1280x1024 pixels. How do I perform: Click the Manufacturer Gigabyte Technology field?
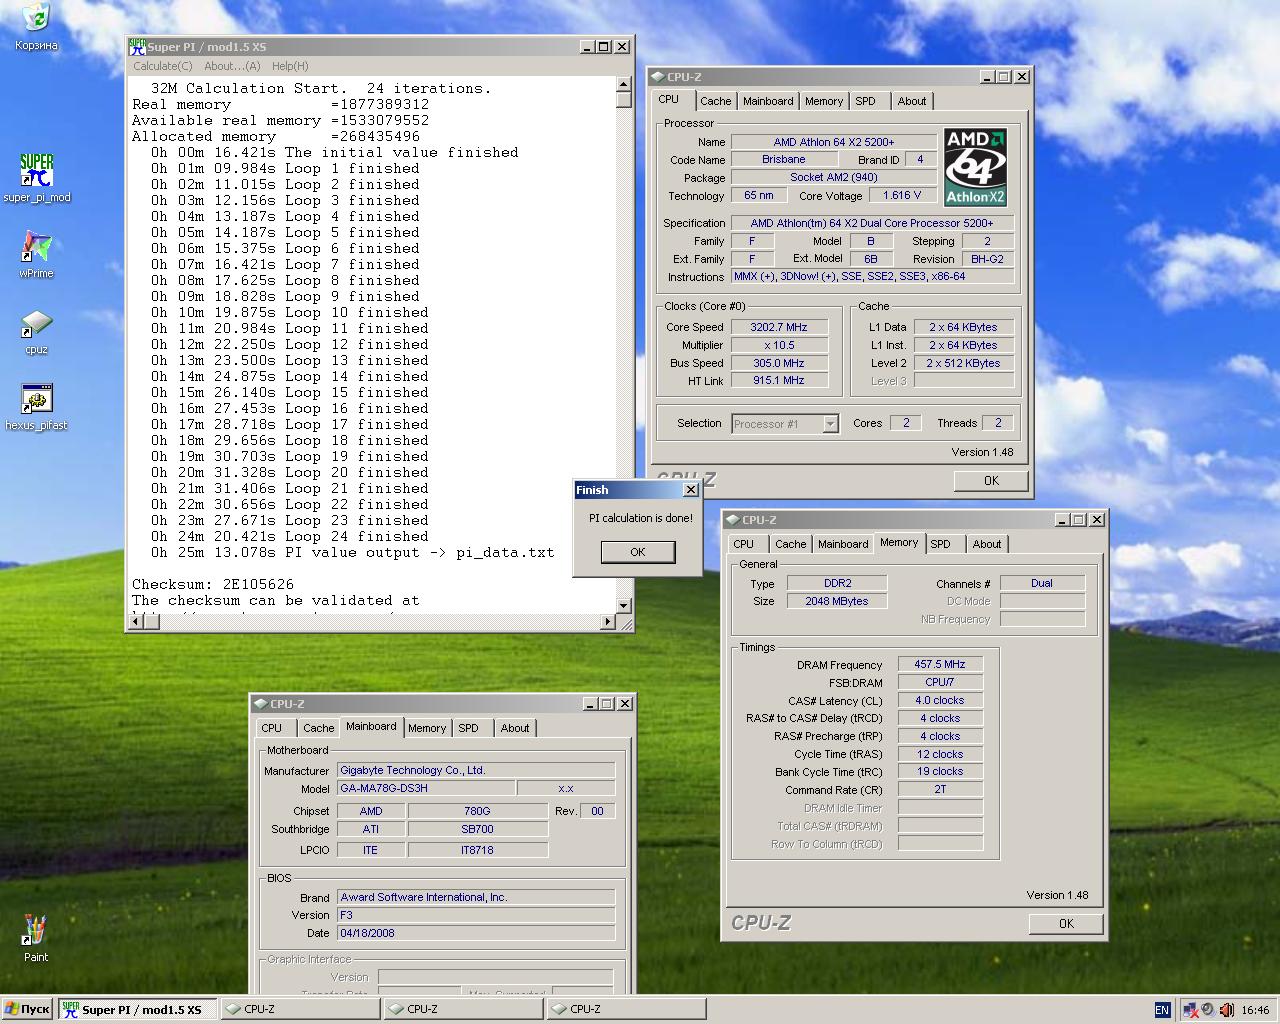point(476,770)
